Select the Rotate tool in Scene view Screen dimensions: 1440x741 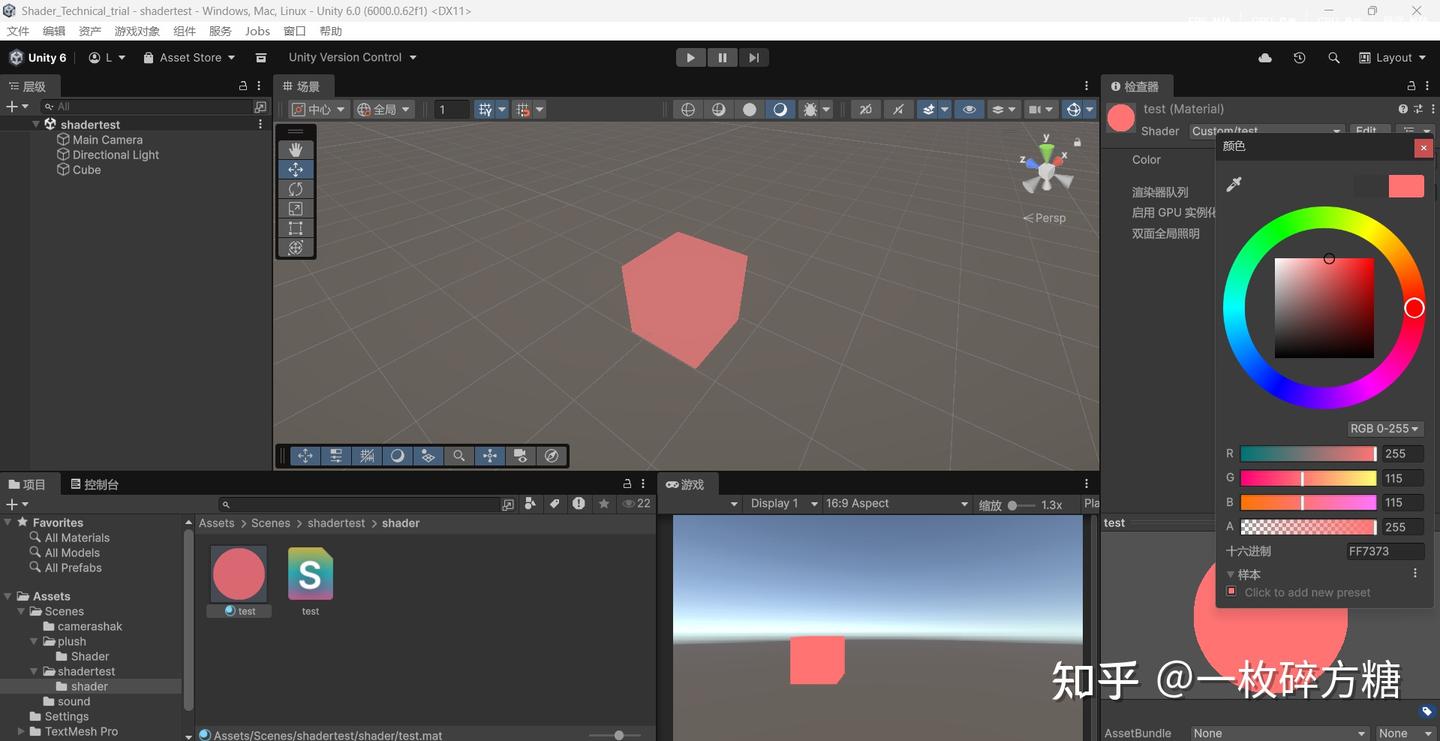(295, 188)
